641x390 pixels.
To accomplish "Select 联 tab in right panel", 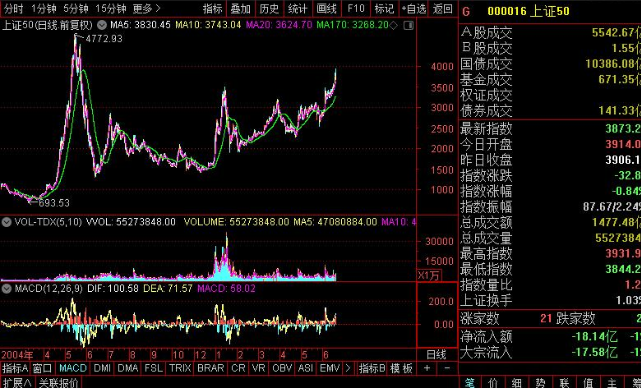I will (x=565, y=383).
